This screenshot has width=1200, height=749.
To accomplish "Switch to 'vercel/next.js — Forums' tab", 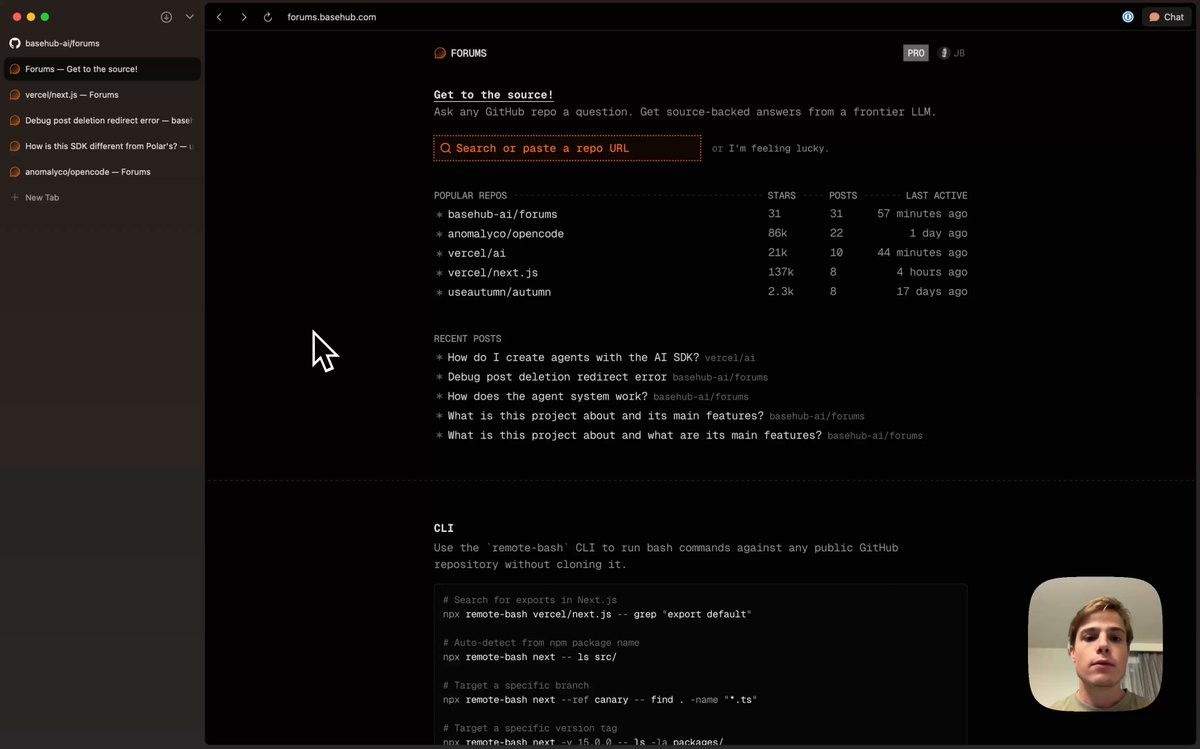I will 102,95.
